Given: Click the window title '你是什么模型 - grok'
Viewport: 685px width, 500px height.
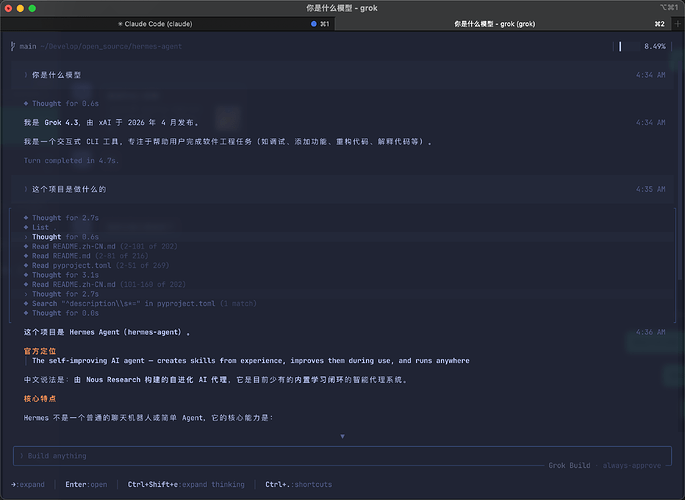Looking at the screenshot, I should point(342,8).
